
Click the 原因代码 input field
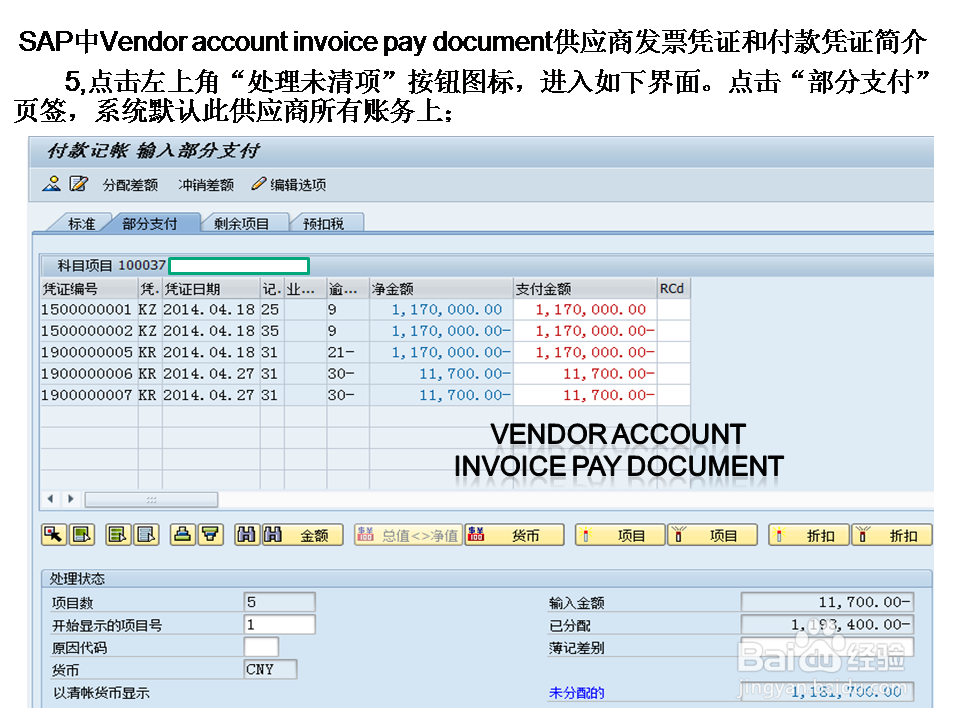click(x=261, y=647)
